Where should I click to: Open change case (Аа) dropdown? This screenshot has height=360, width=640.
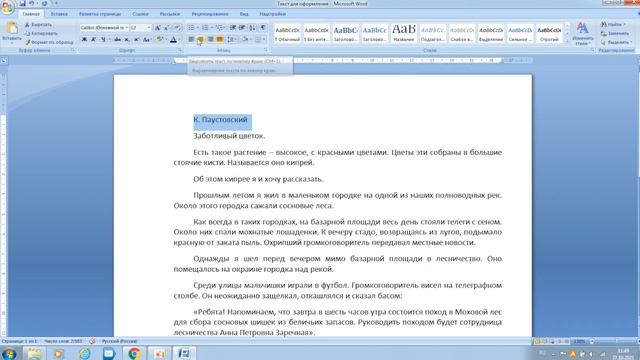[148, 40]
